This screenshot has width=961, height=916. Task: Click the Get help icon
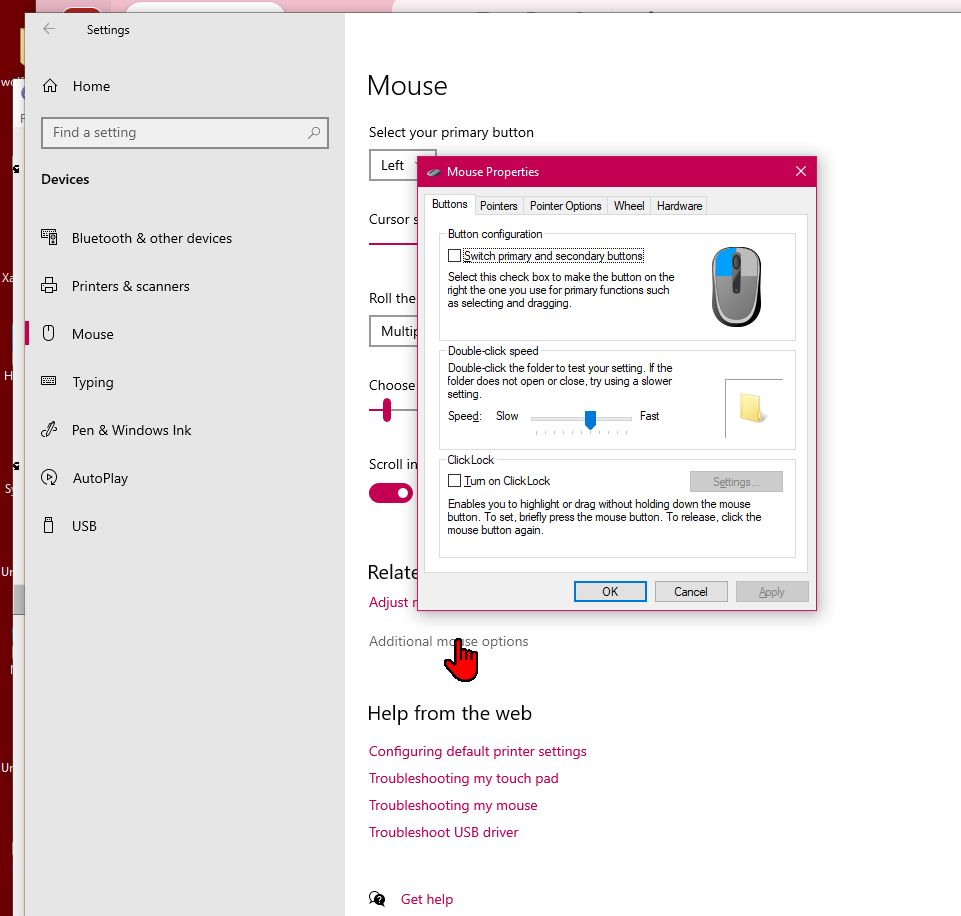377,898
